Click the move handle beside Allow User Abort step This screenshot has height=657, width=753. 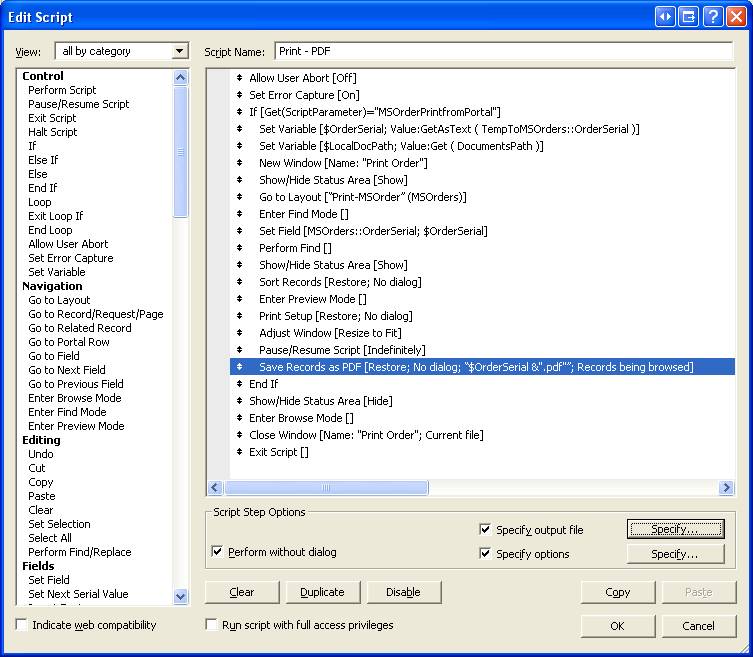(x=239, y=78)
